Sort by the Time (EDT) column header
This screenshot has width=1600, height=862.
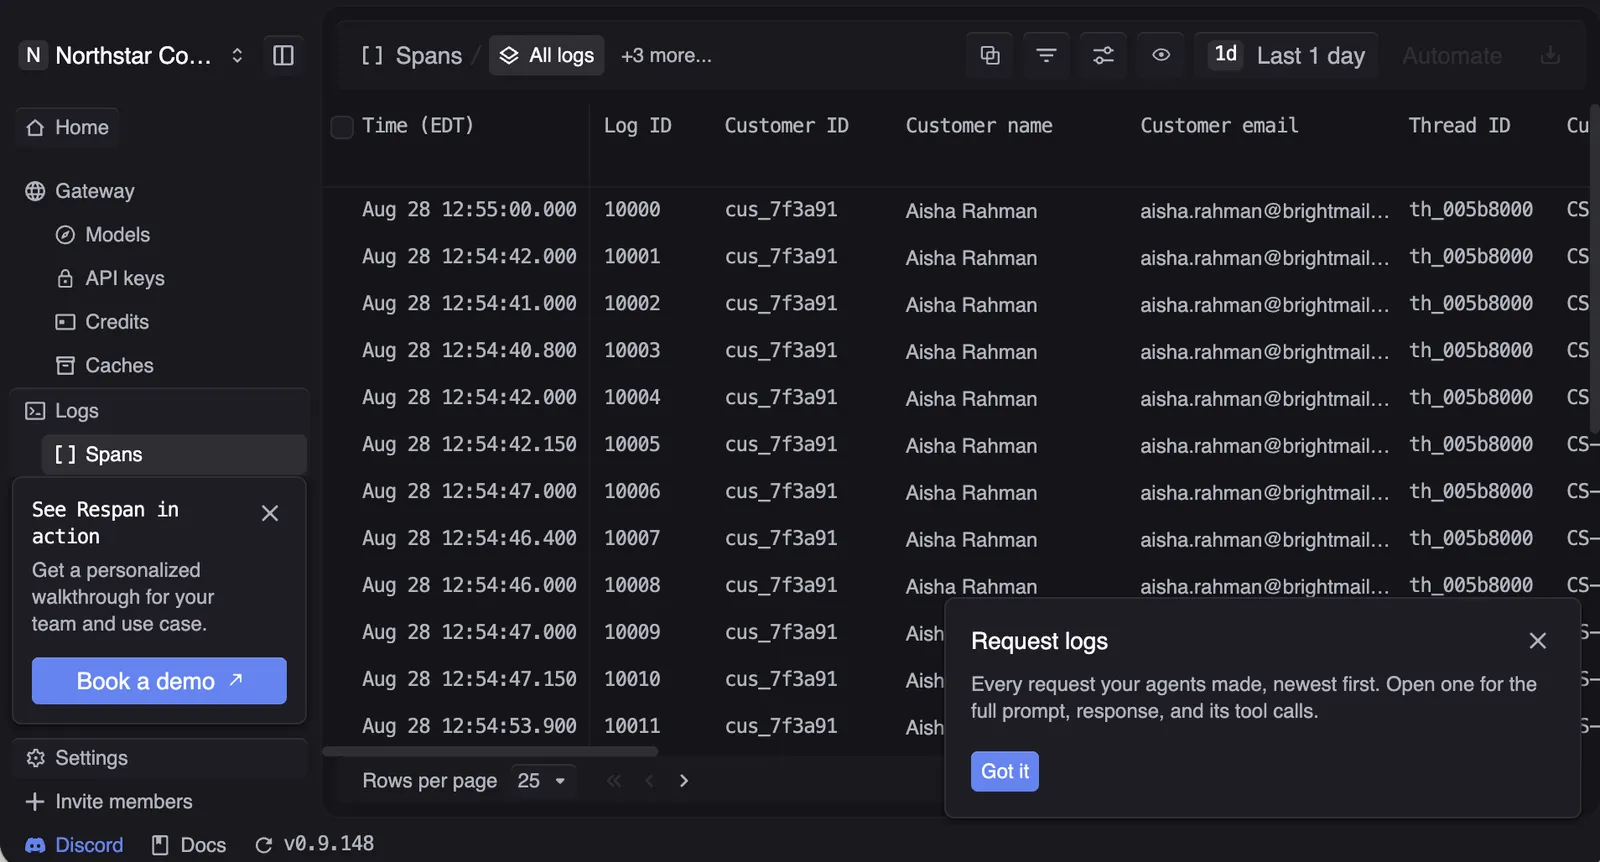click(418, 125)
